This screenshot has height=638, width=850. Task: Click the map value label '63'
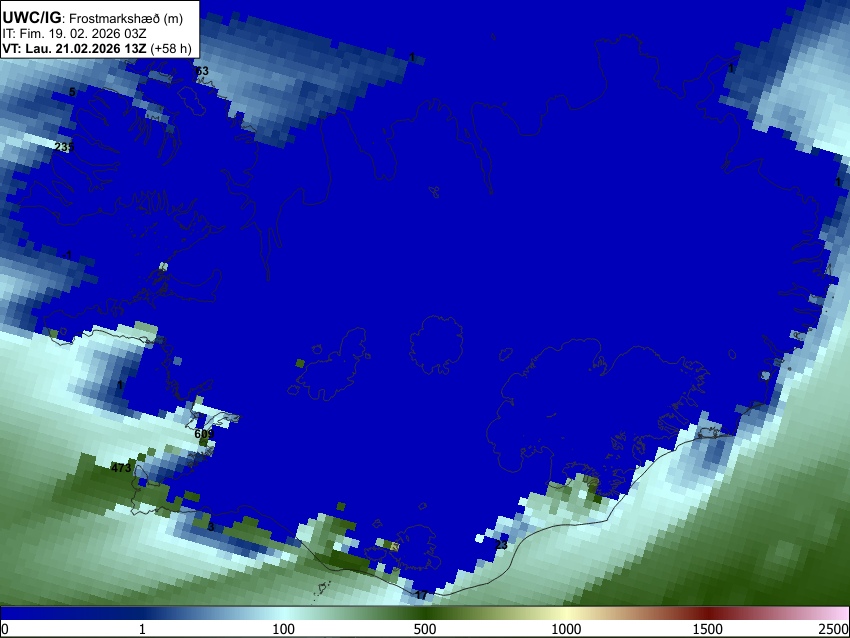coord(202,71)
